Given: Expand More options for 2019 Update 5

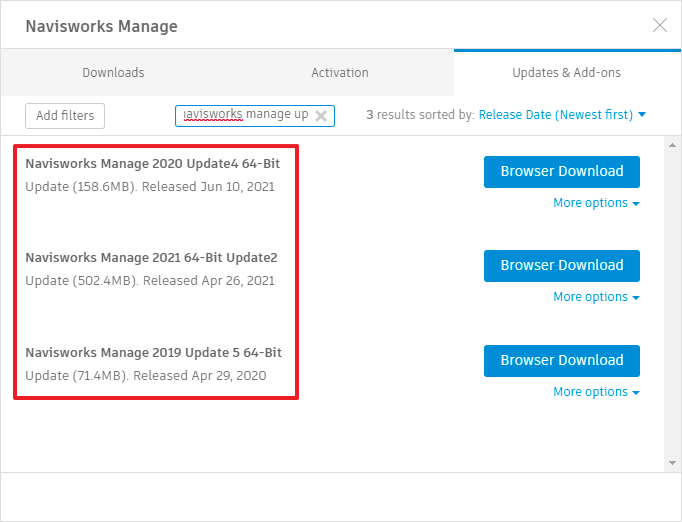Looking at the screenshot, I should pyautogui.click(x=596, y=392).
